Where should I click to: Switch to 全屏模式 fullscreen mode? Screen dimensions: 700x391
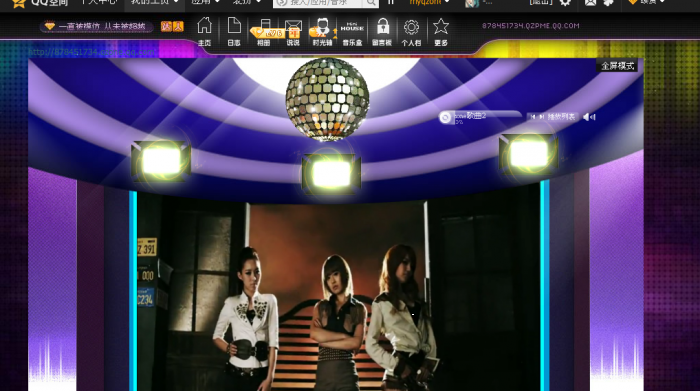617,66
